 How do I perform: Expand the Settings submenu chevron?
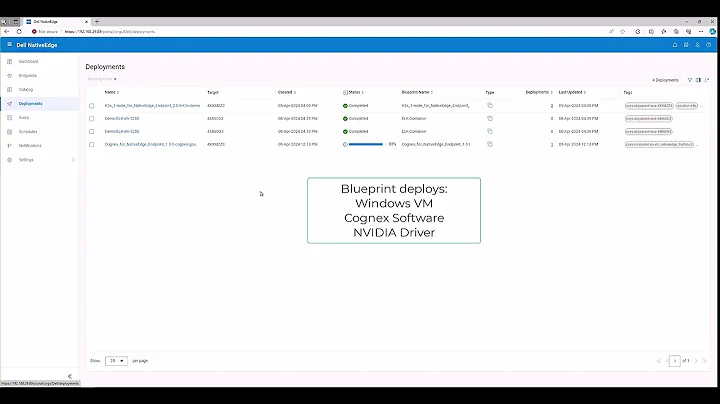(x=73, y=160)
